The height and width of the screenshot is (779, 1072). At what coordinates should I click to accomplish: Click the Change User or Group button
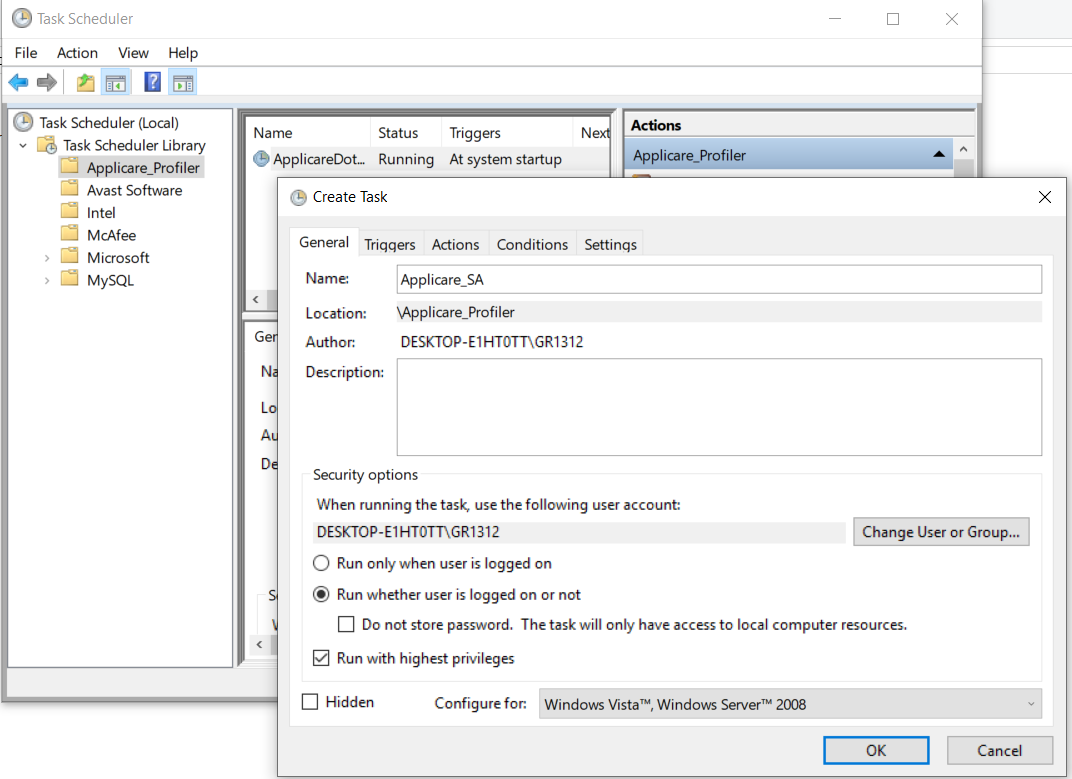(x=940, y=532)
